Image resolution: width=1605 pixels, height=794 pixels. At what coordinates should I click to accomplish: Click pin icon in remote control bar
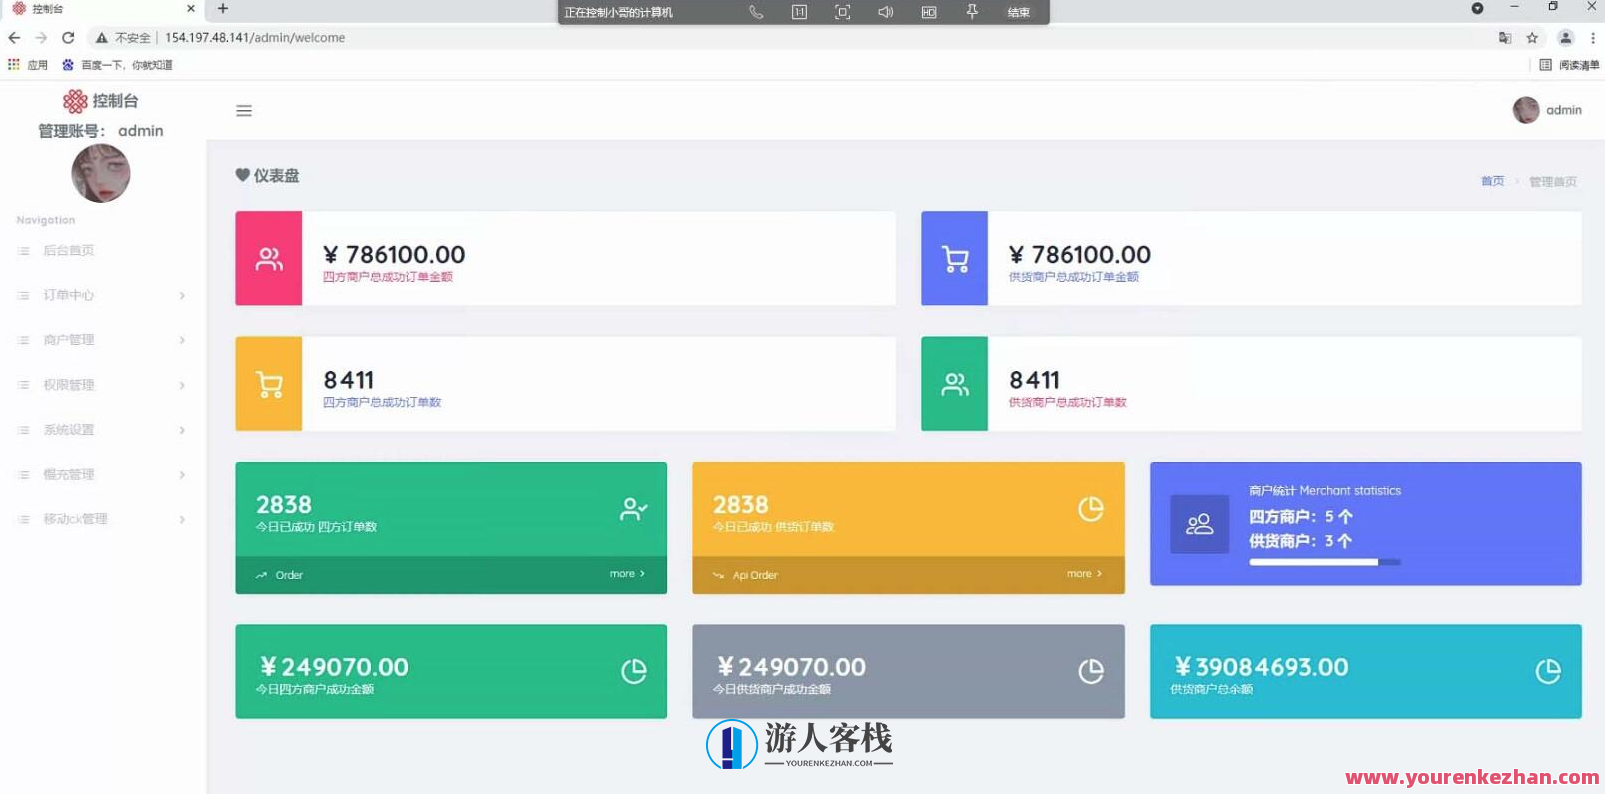pos(972,12)
